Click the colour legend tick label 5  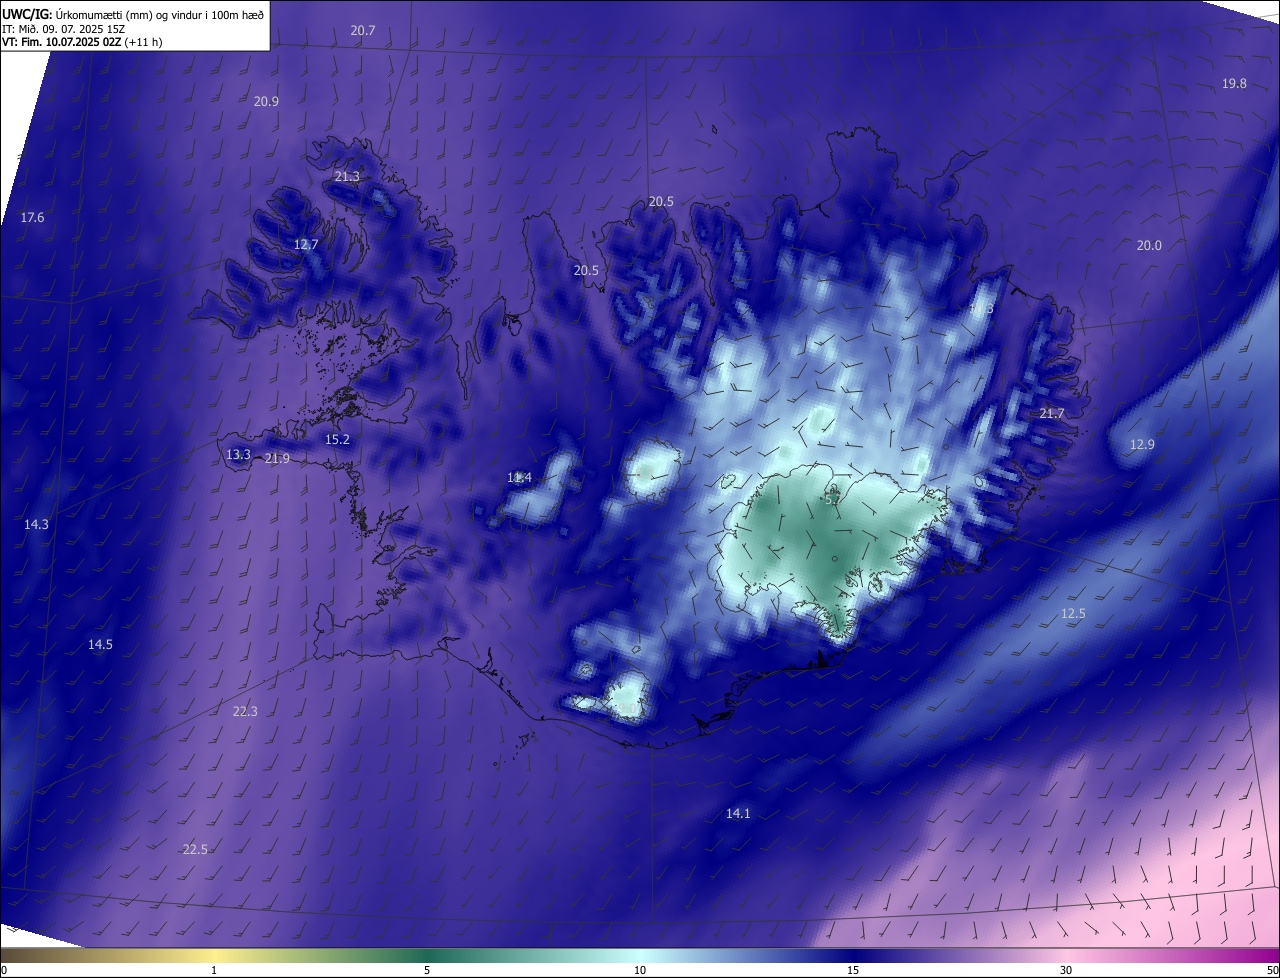[x=427, y=971]
